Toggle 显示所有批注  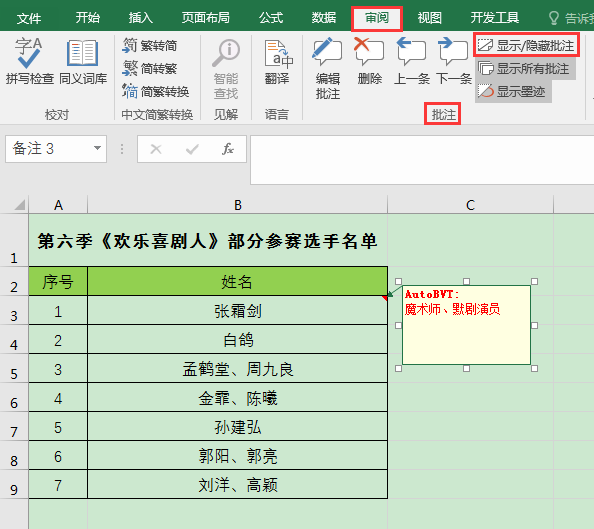point(524,69)
